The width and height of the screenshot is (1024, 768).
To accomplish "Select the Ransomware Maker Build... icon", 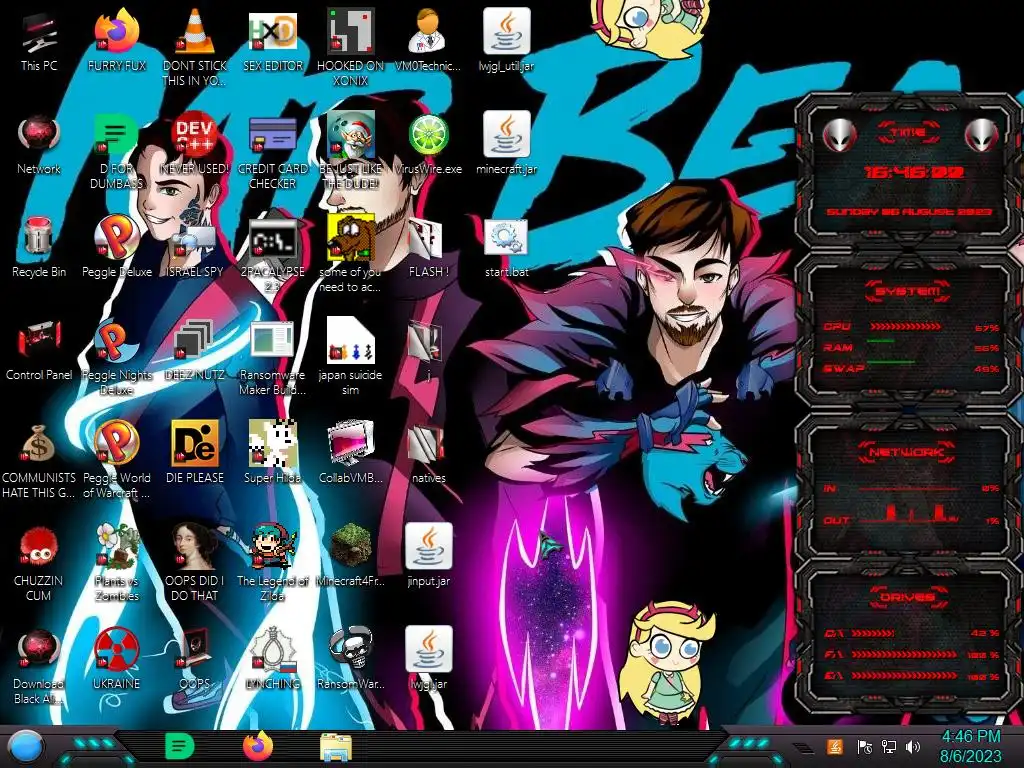I will click(x=273, y=341).
